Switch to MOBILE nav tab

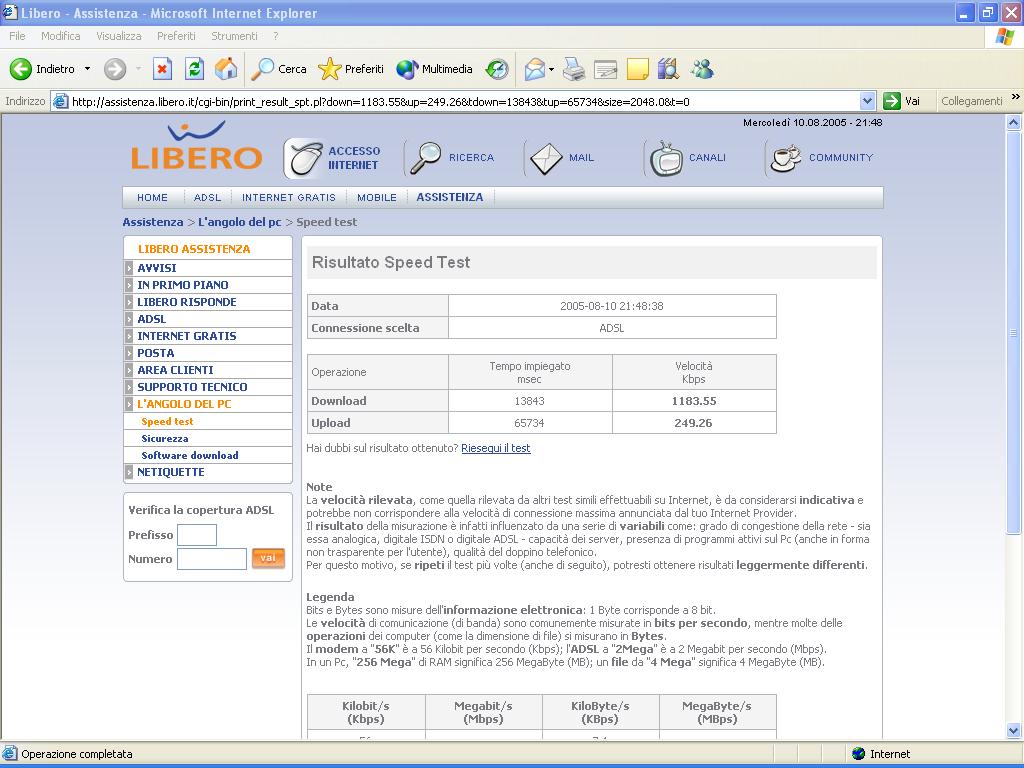[377, 197]
